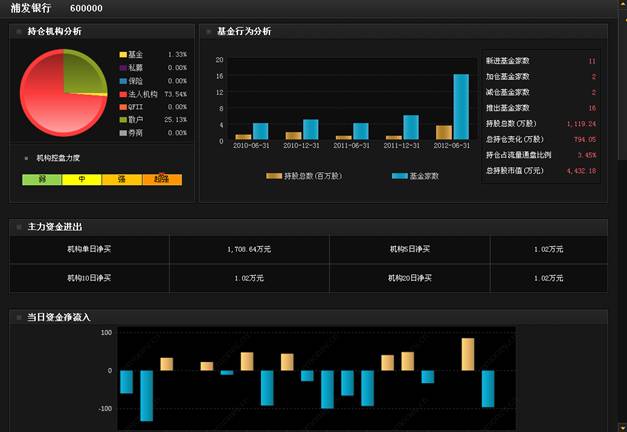Click the 持仓占流量通盘比例 label

click(x=519, y=155)
